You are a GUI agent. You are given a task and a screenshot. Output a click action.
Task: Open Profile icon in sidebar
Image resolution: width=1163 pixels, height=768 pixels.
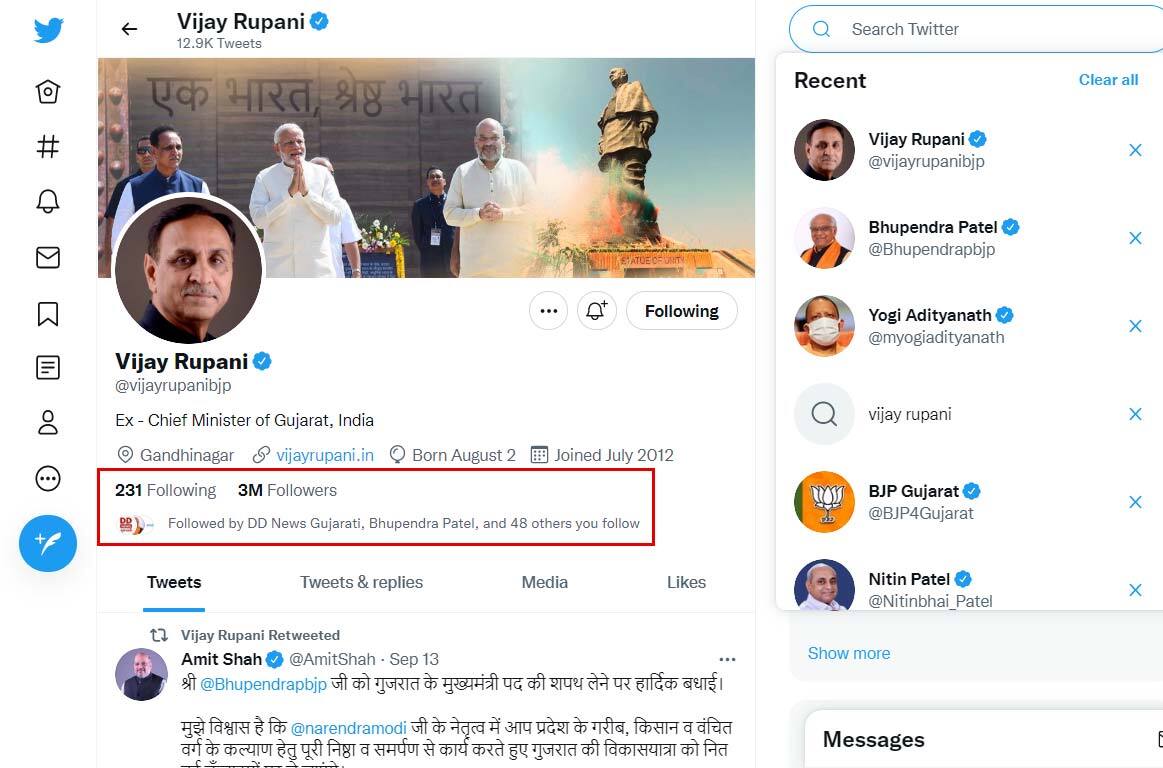[x=48, y=423]
